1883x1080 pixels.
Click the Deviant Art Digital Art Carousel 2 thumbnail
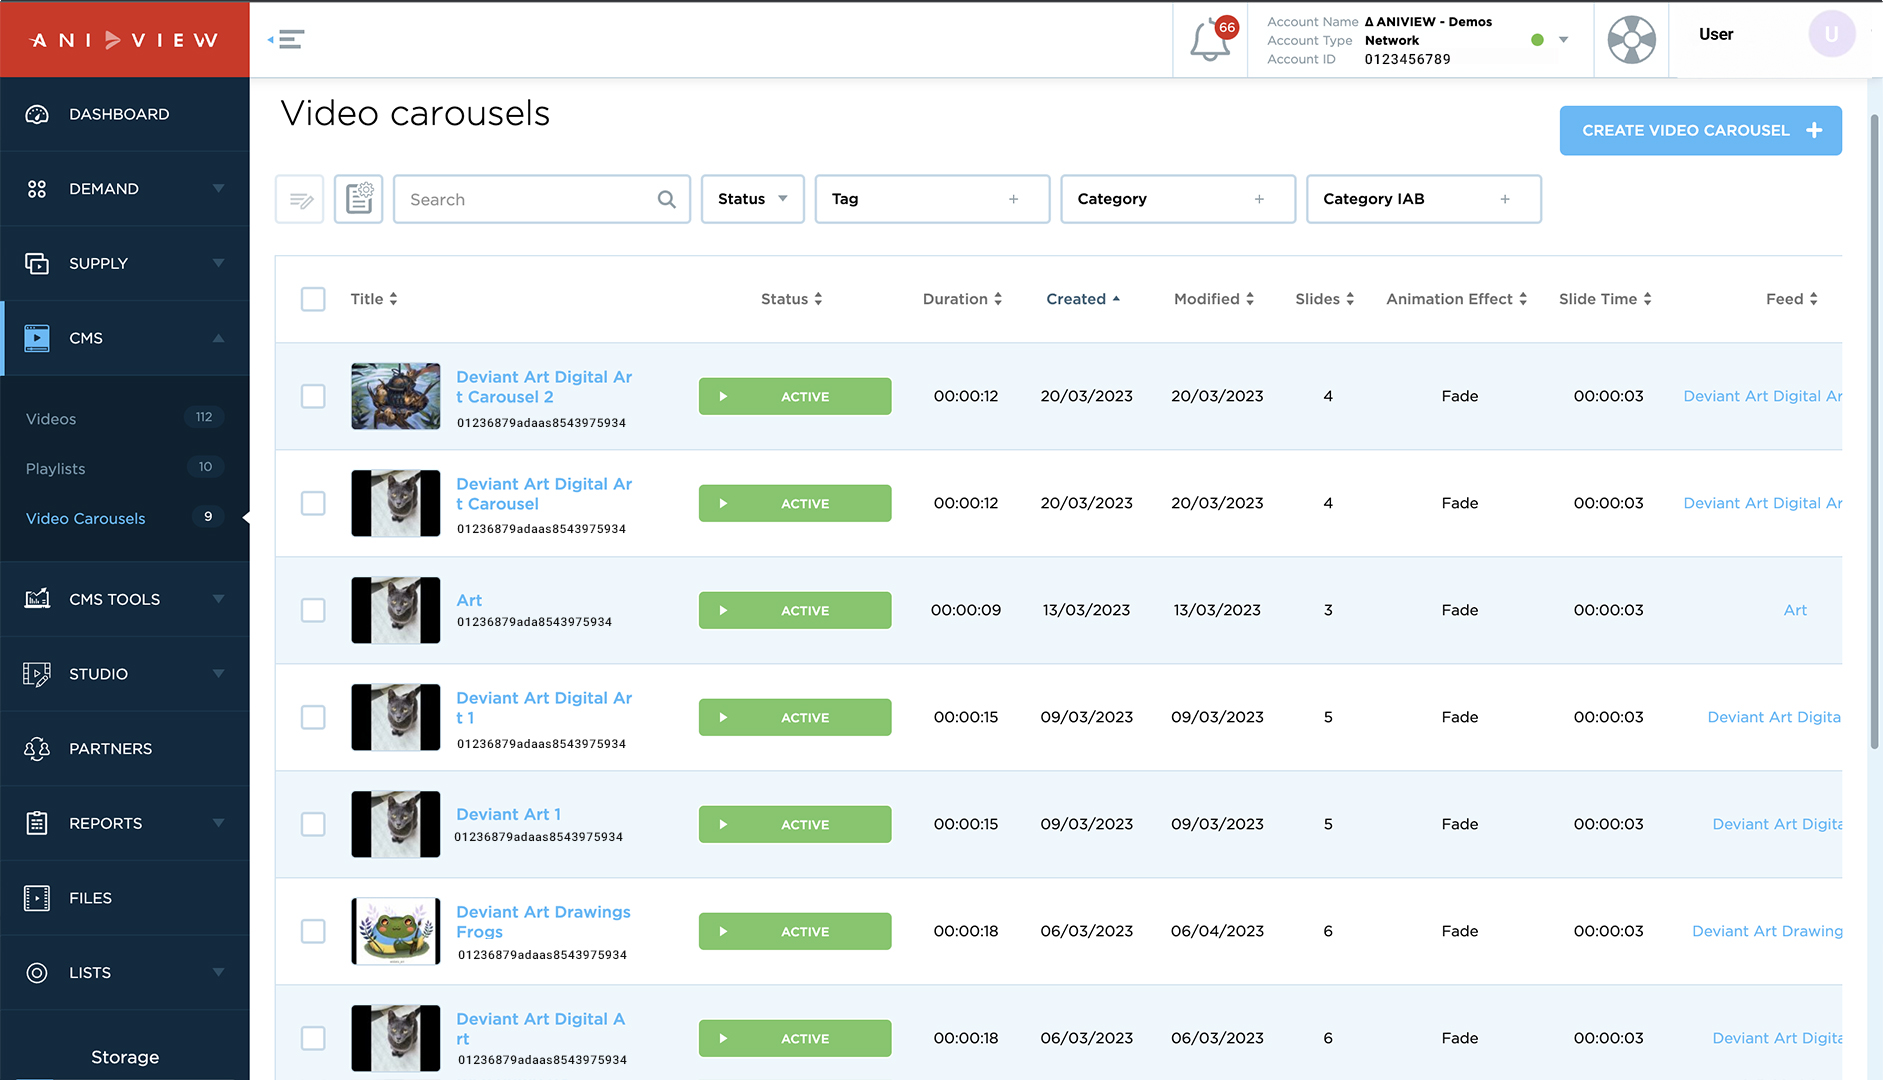pyautogui.click(x=396, y=396)
